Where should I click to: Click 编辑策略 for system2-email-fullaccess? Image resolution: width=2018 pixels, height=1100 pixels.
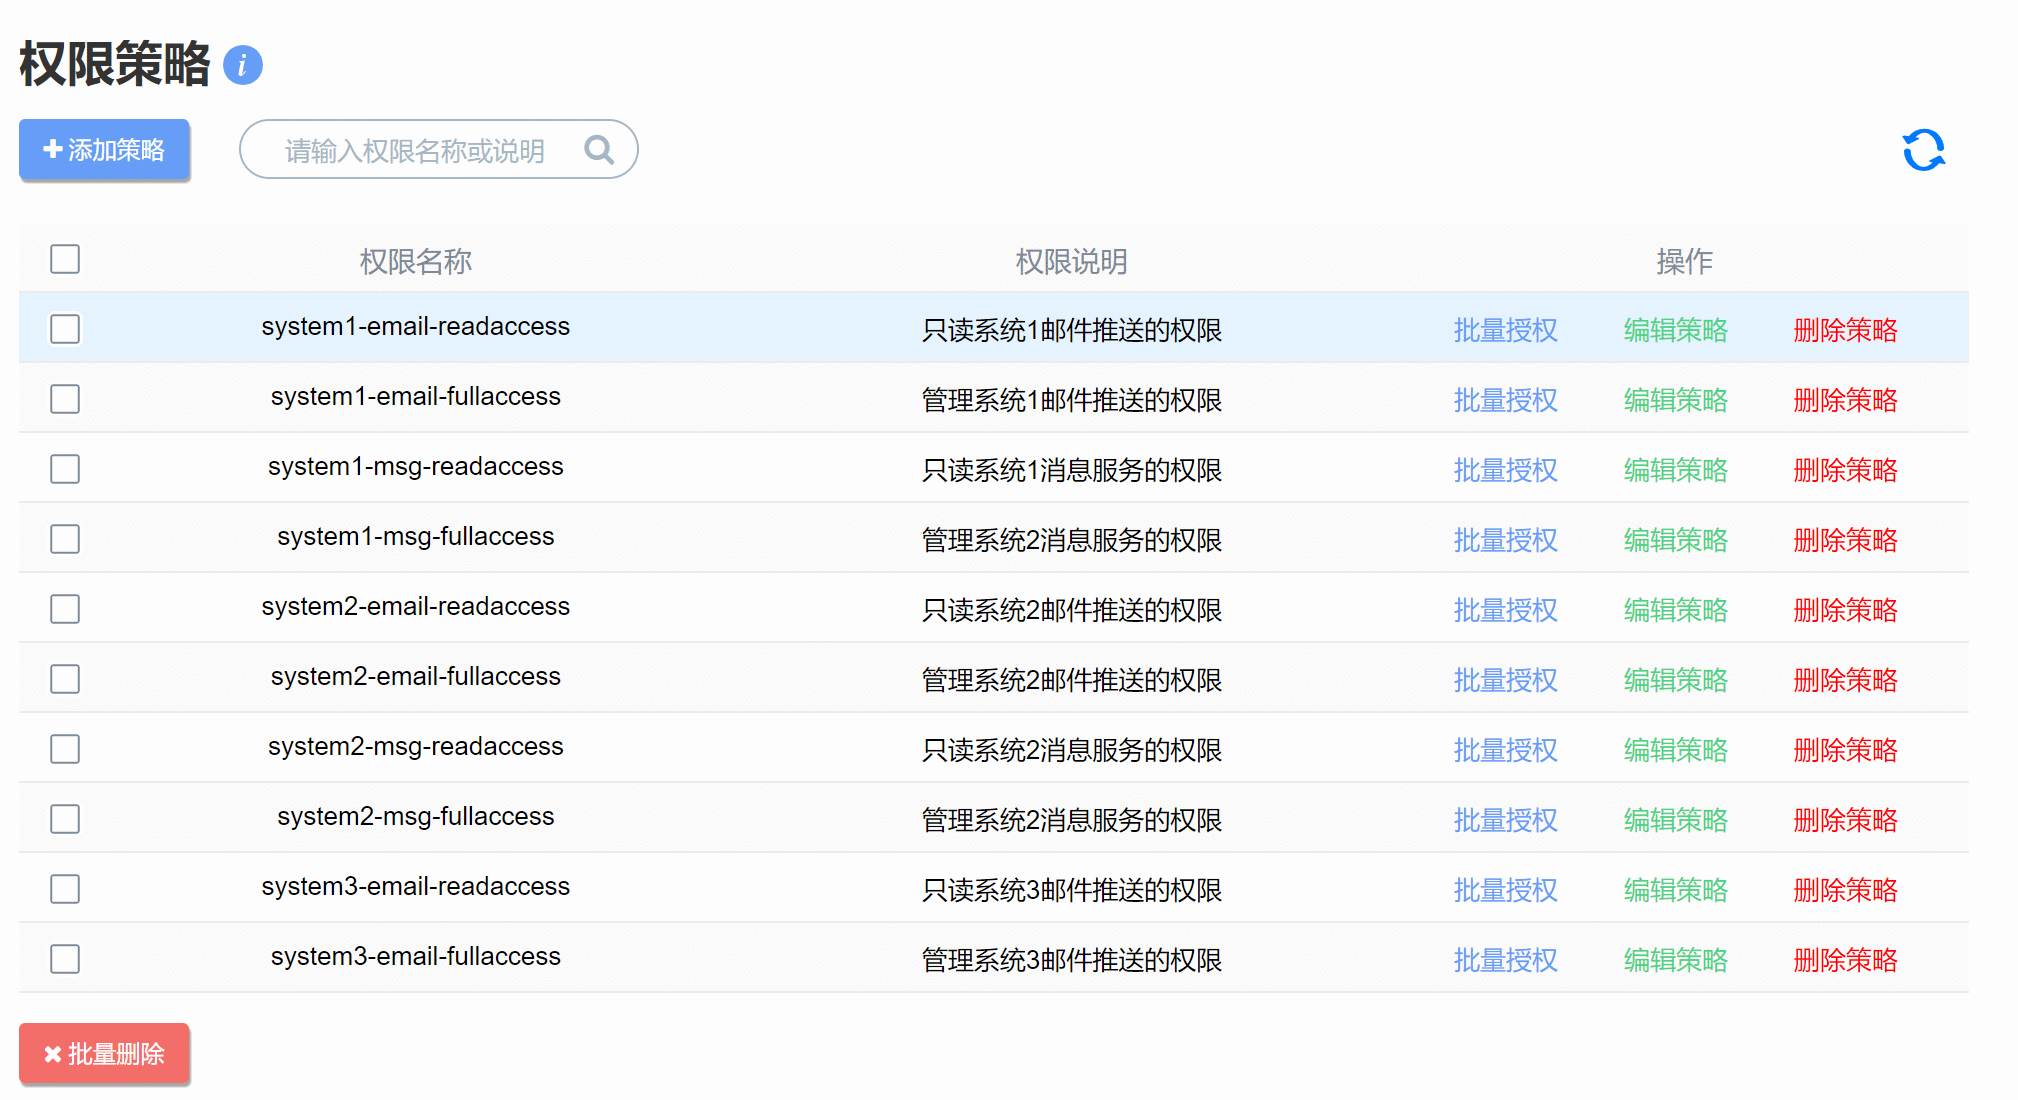click(x=1675, y=680)
